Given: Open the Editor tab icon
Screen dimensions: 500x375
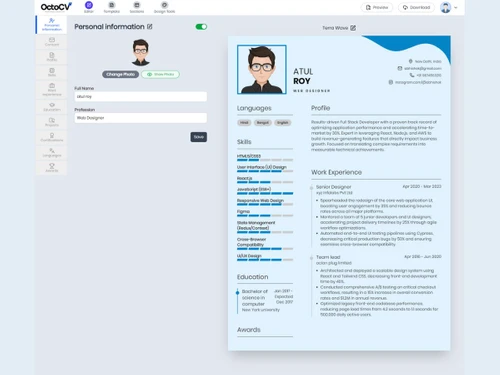Looking at the screenshot, I should (x=89, y=5).
